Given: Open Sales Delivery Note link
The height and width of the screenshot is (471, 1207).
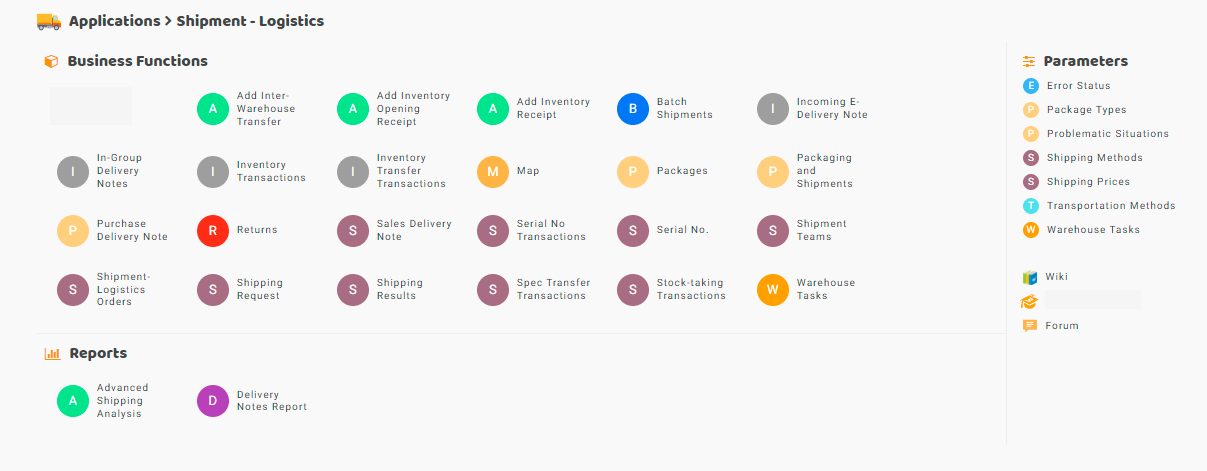Looking at the screenshot, I should click(x=414, y=231).
